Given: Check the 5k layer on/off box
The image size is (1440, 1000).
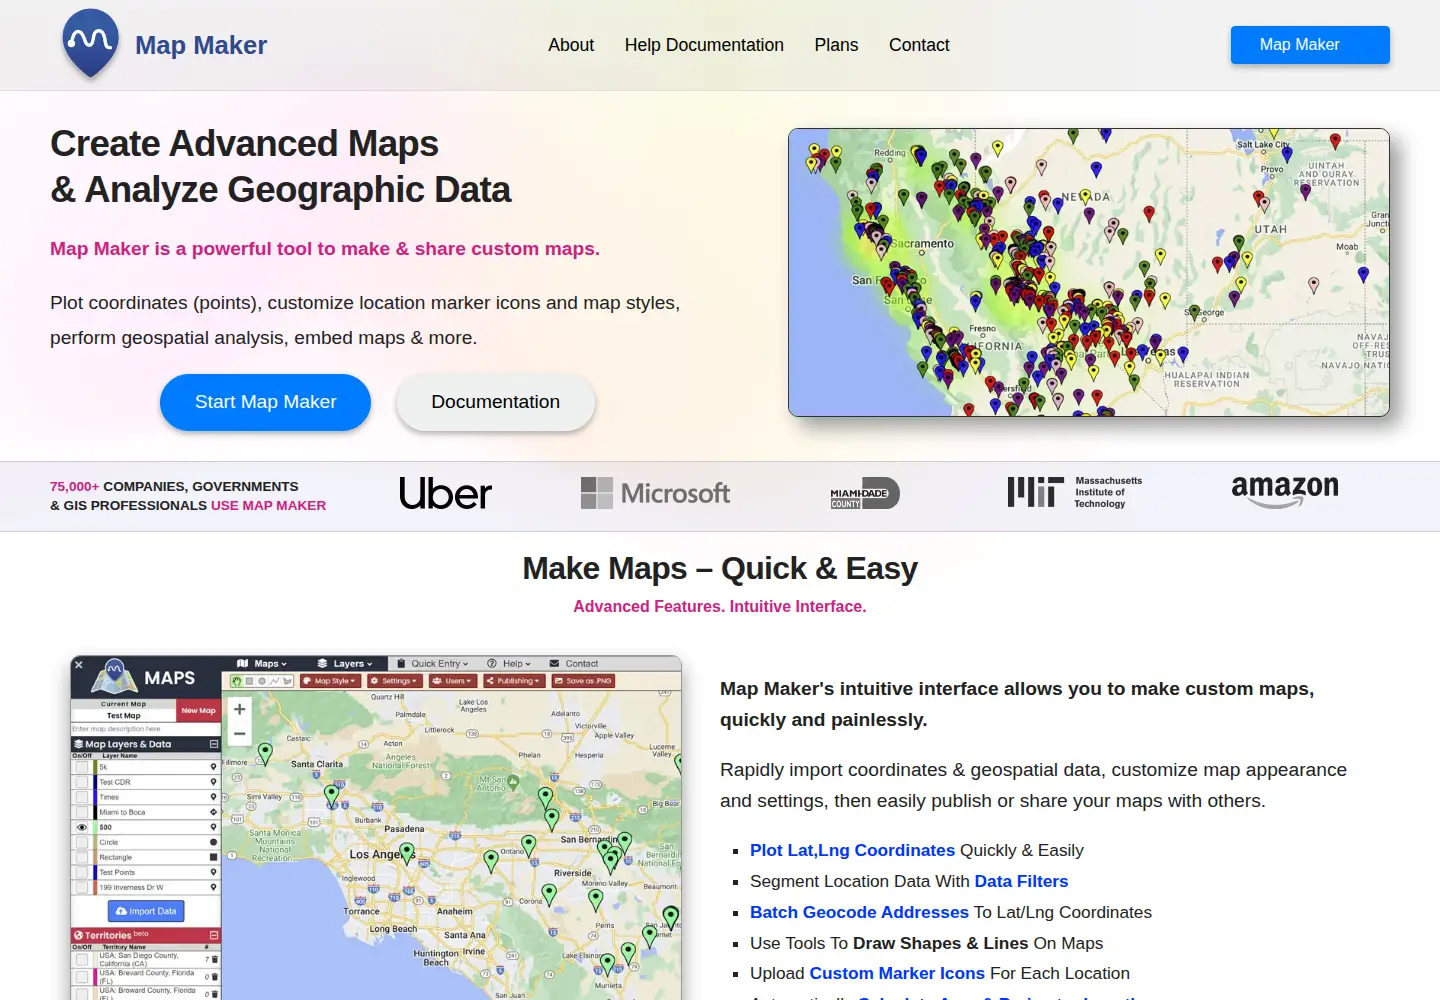Looking at the screenshot, I should click(x=82, y=767).
